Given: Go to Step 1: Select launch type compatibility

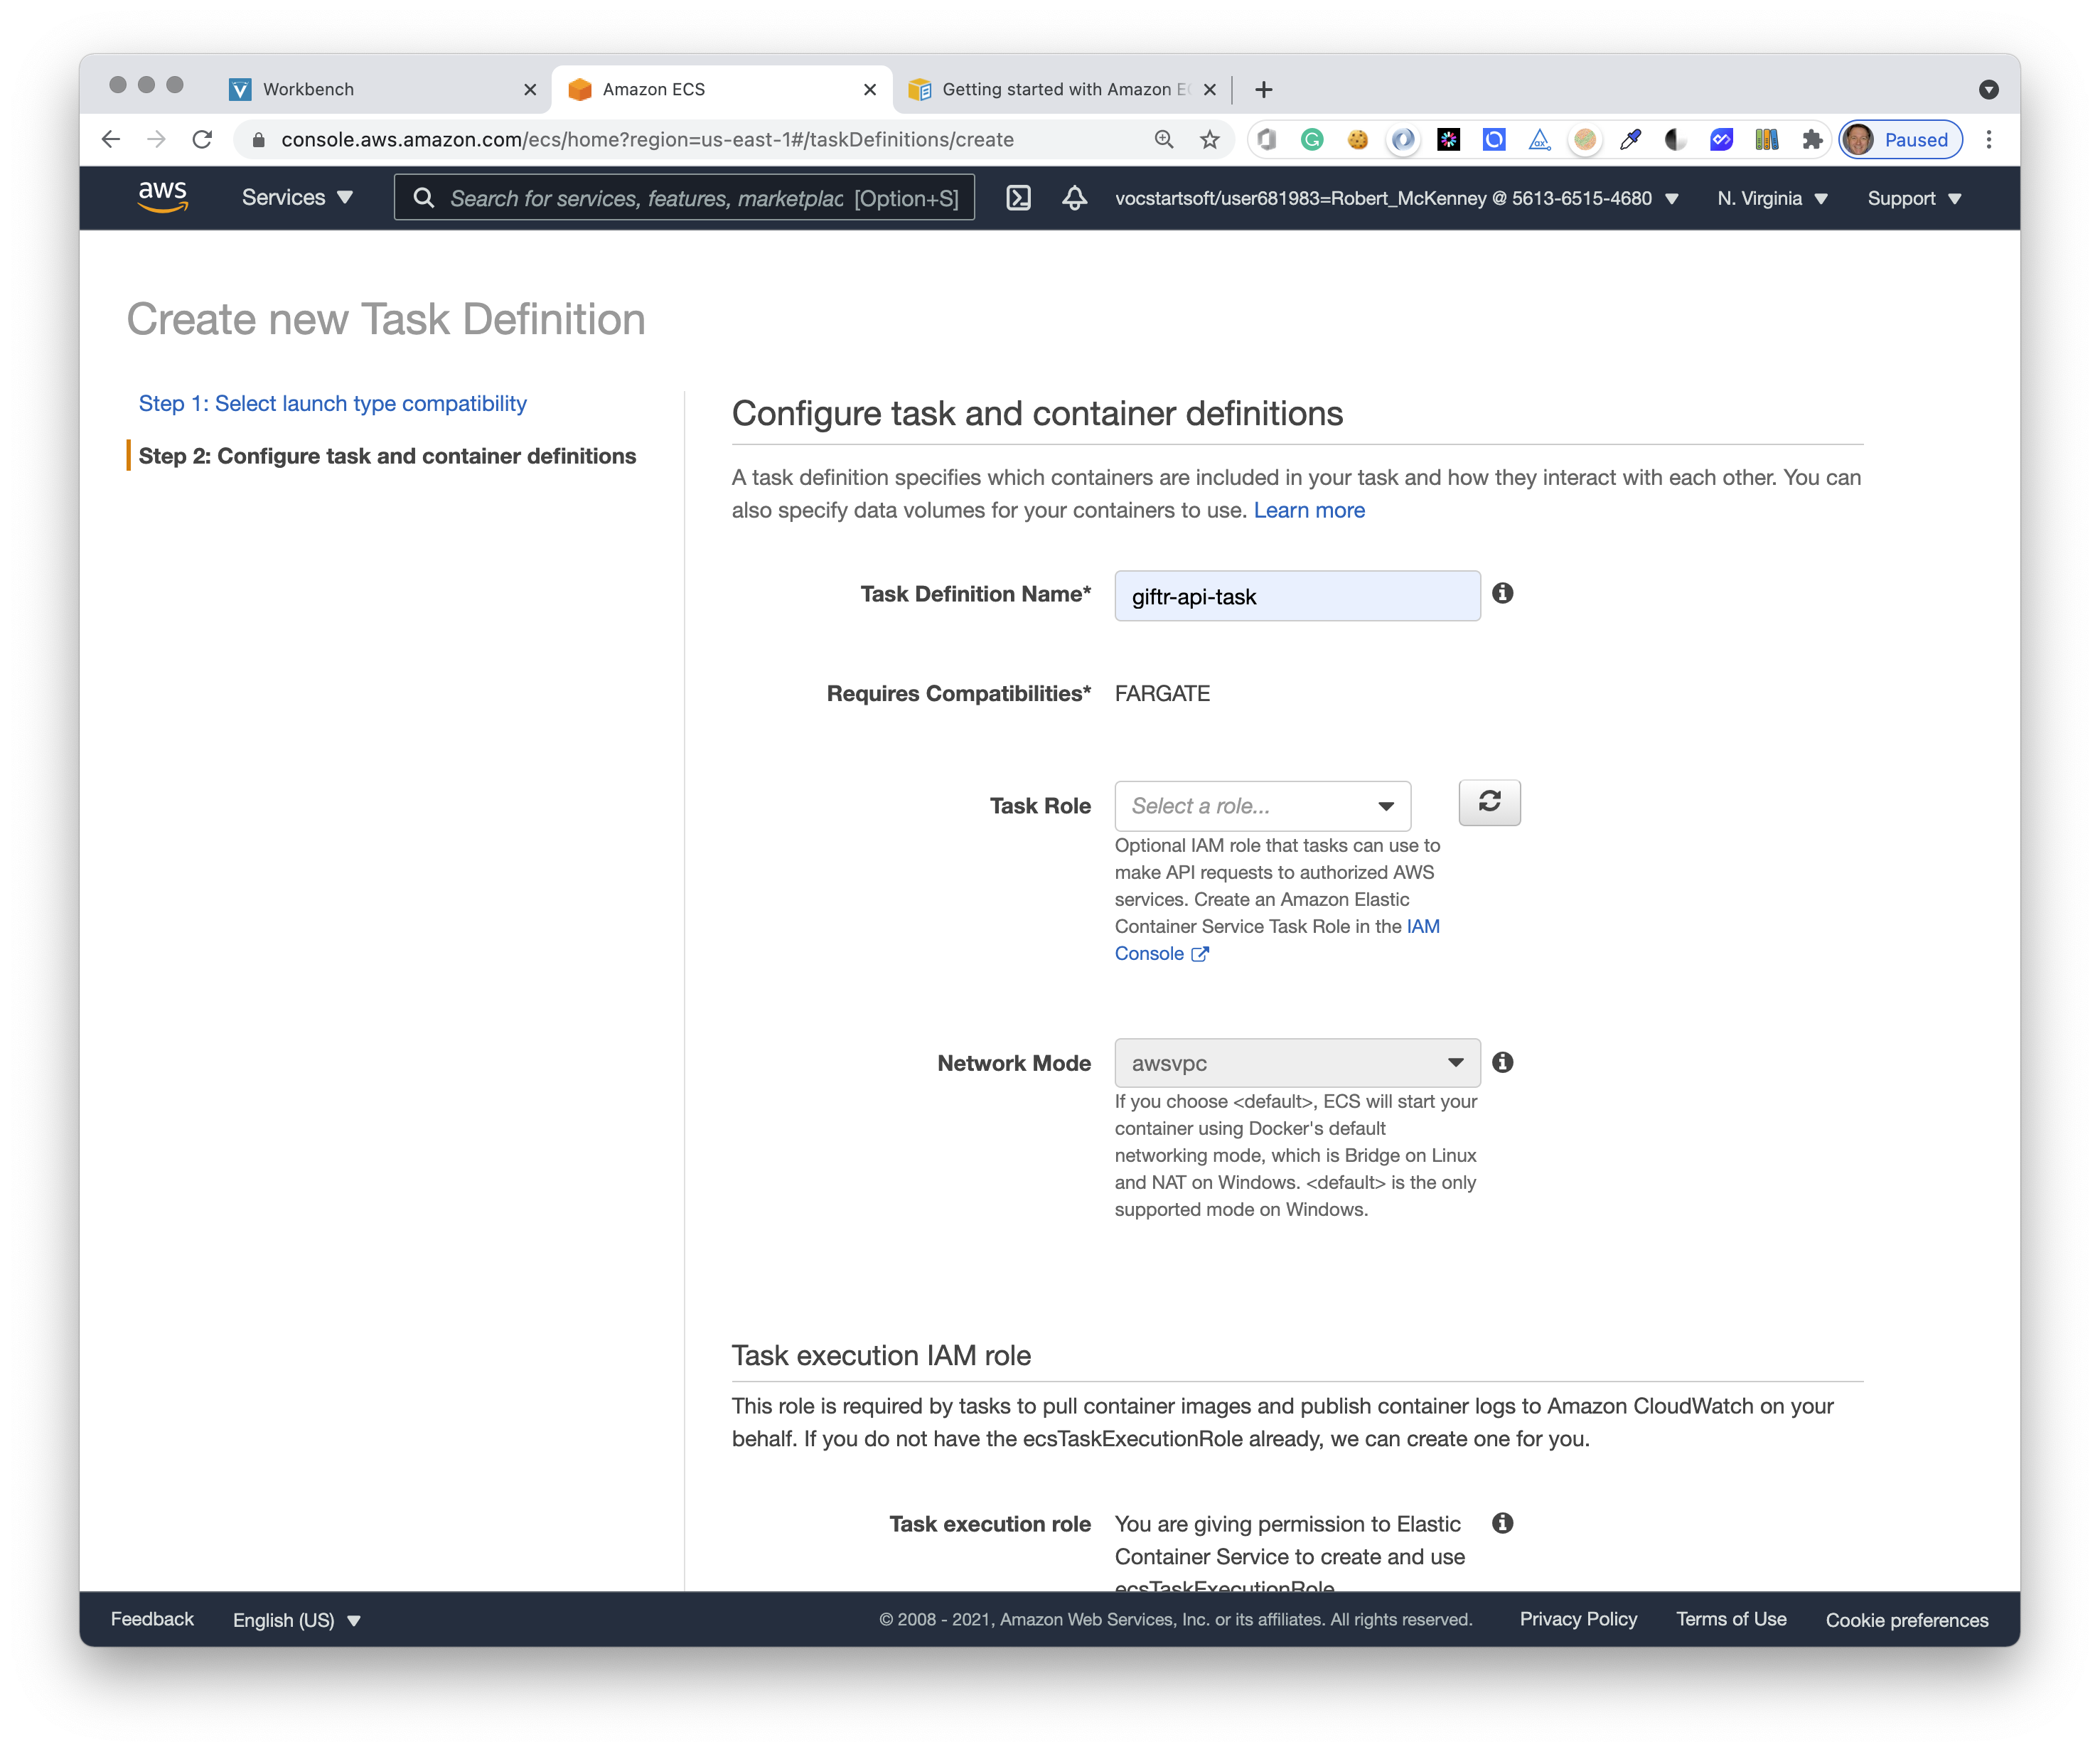Looking at the screenshot, I should tap(332, 404).
